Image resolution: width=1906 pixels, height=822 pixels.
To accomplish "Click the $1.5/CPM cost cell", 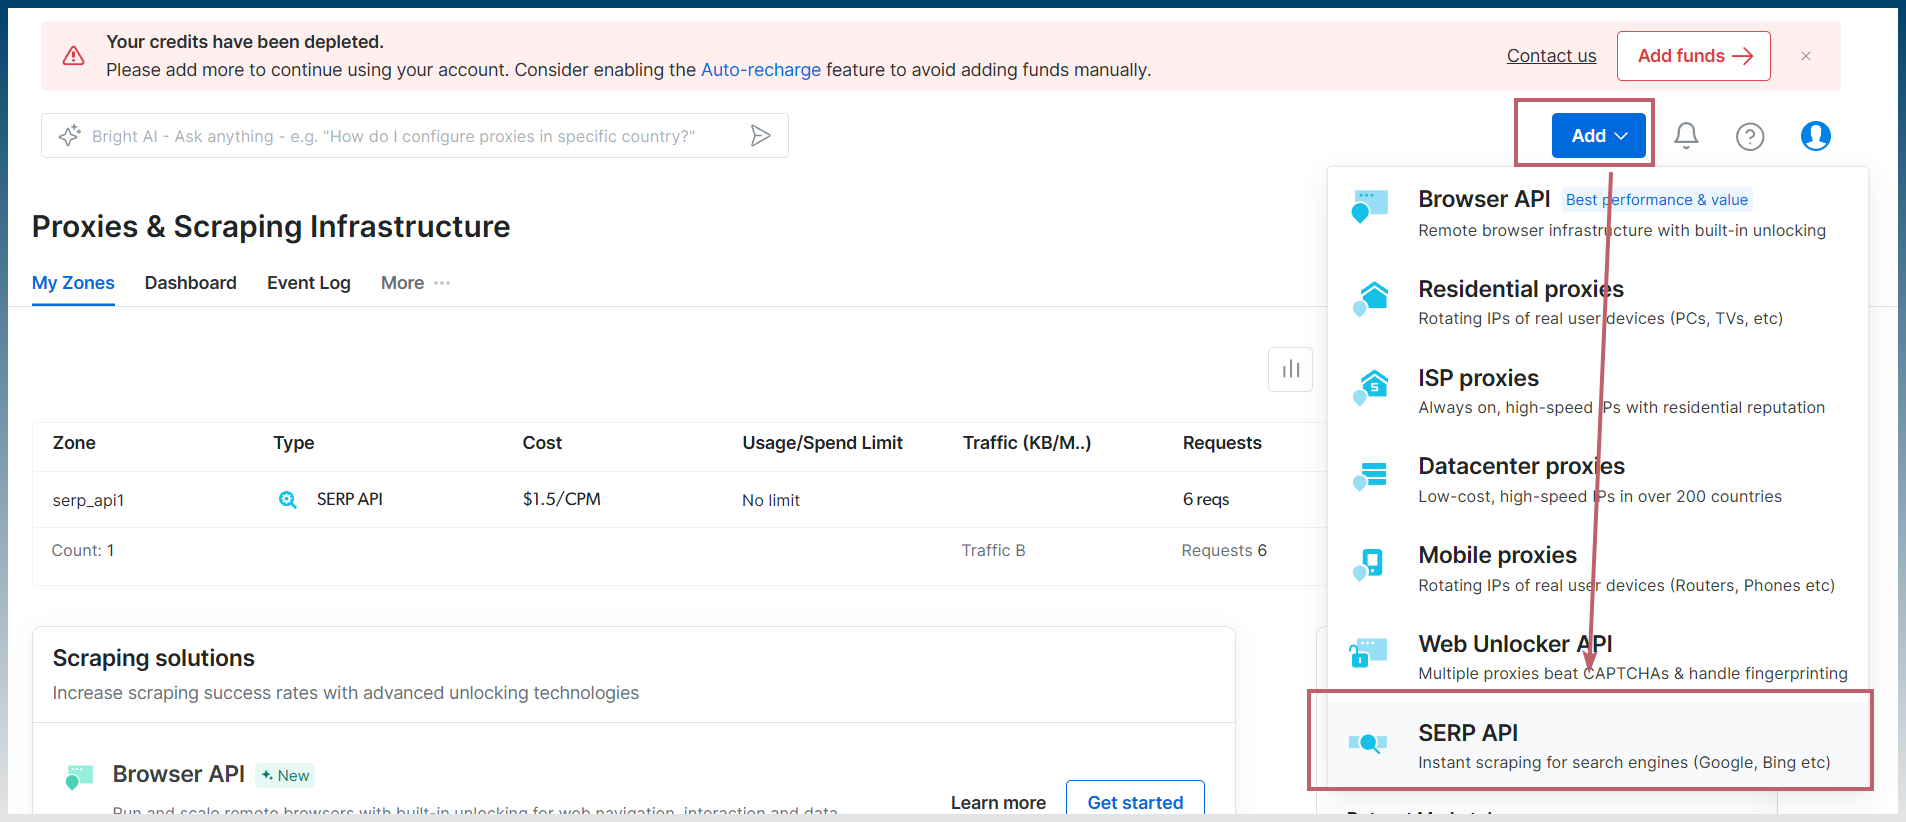I will tap(561, 499).
